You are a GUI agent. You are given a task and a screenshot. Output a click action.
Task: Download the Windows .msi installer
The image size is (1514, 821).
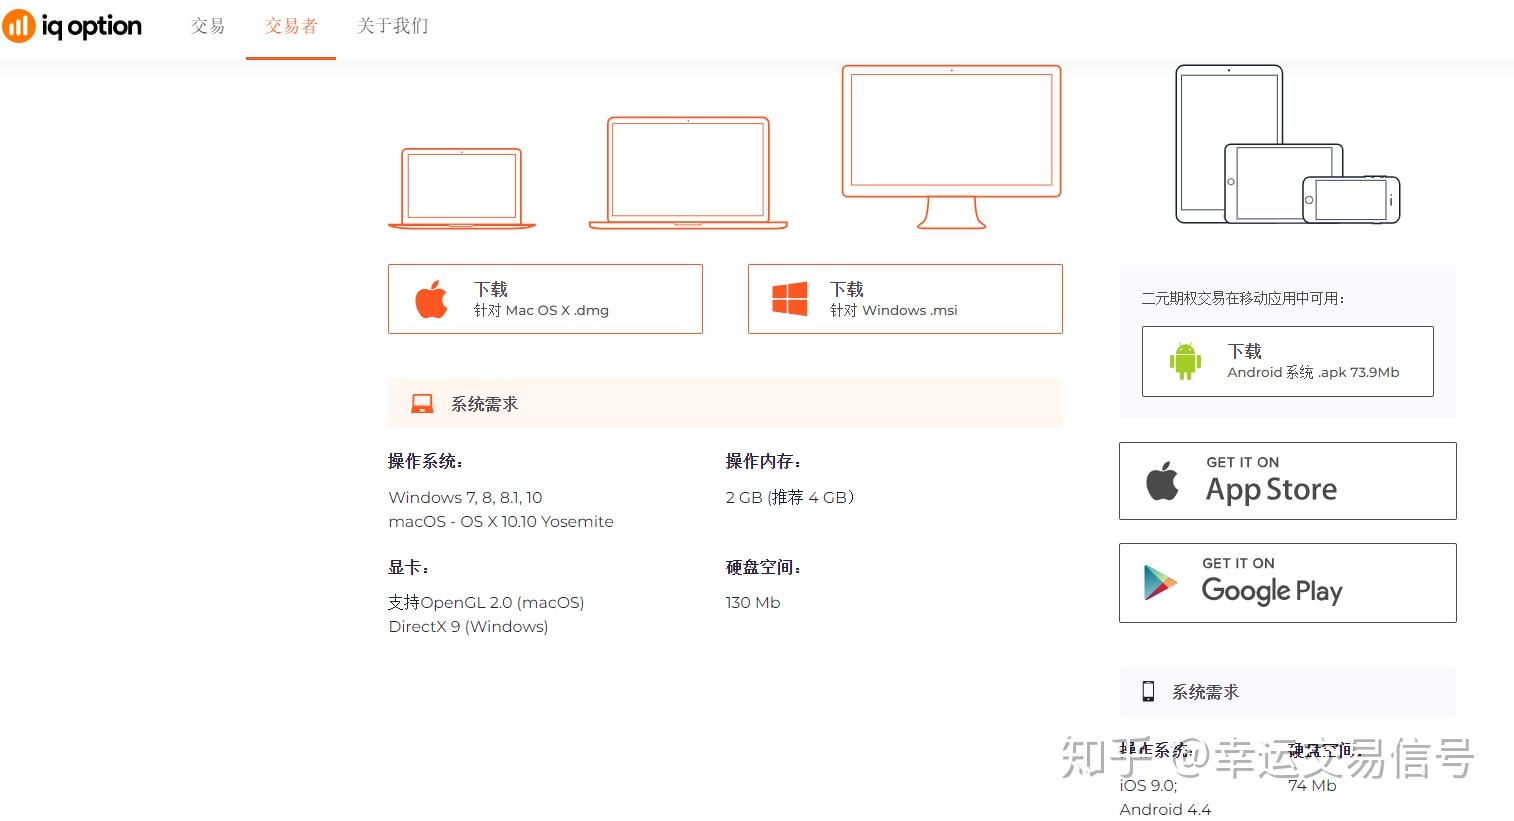coord(905,299)
